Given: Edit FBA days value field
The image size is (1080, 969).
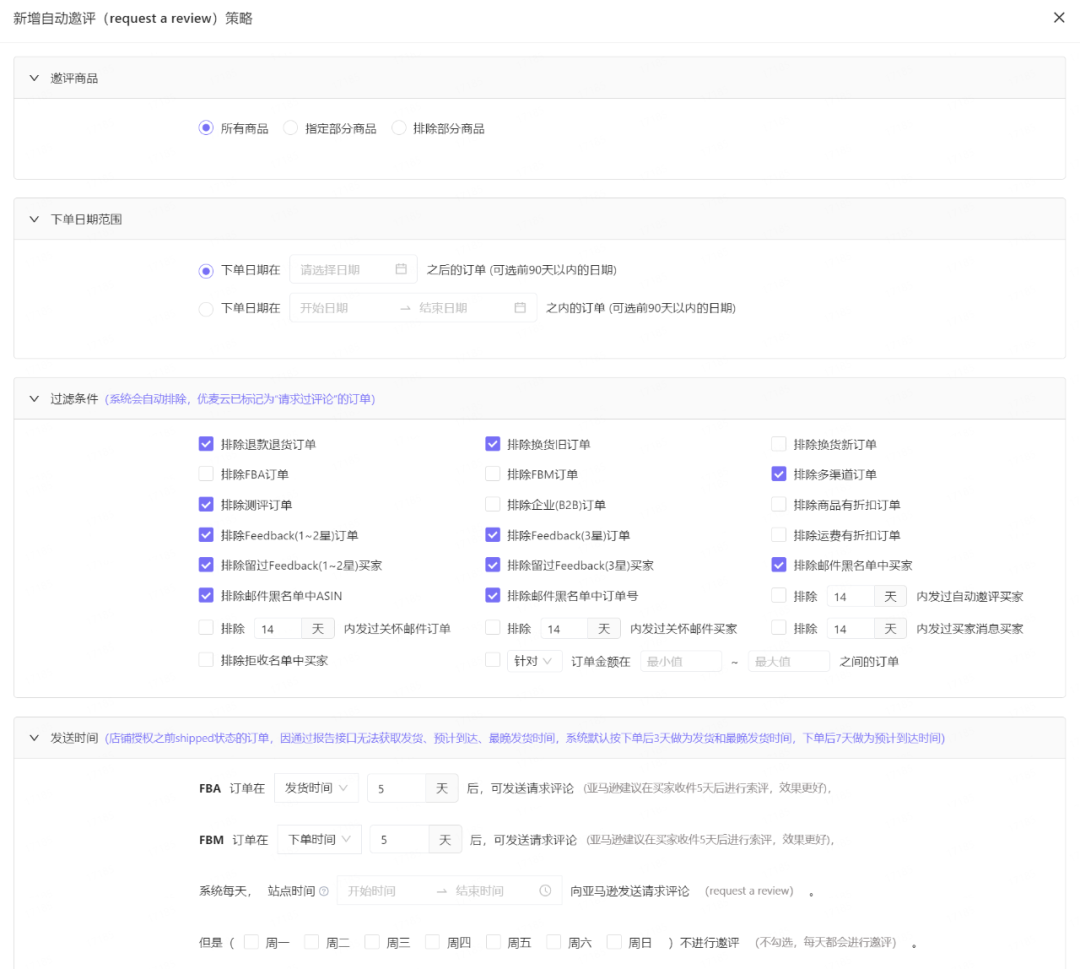Looking at the screenshot, I should [x=396, y=789].
